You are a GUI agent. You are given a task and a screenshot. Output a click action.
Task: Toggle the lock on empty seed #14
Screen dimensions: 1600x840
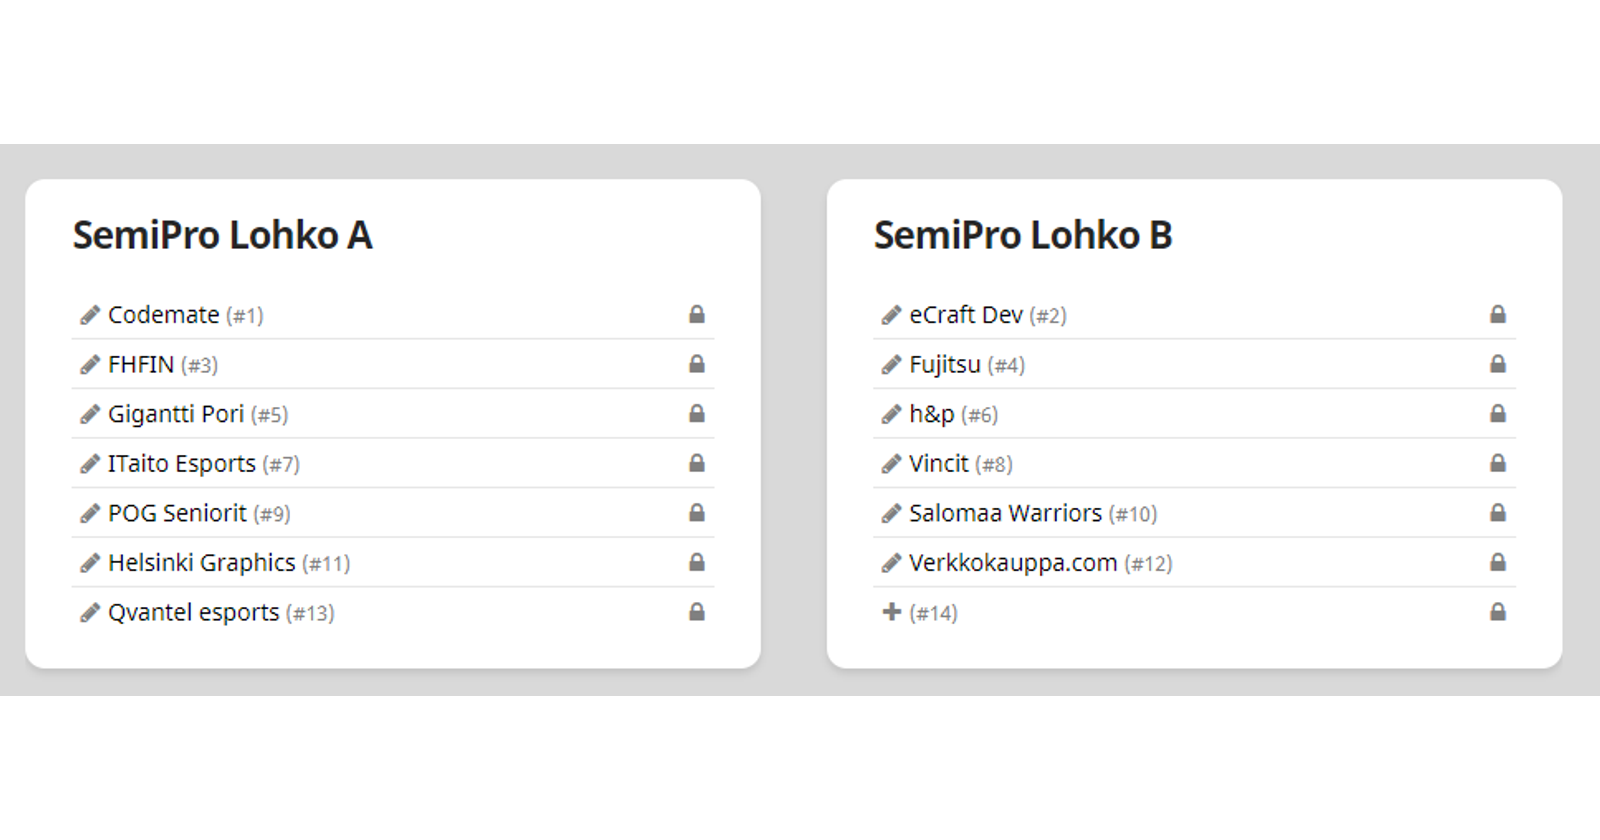pos(1498,612)
